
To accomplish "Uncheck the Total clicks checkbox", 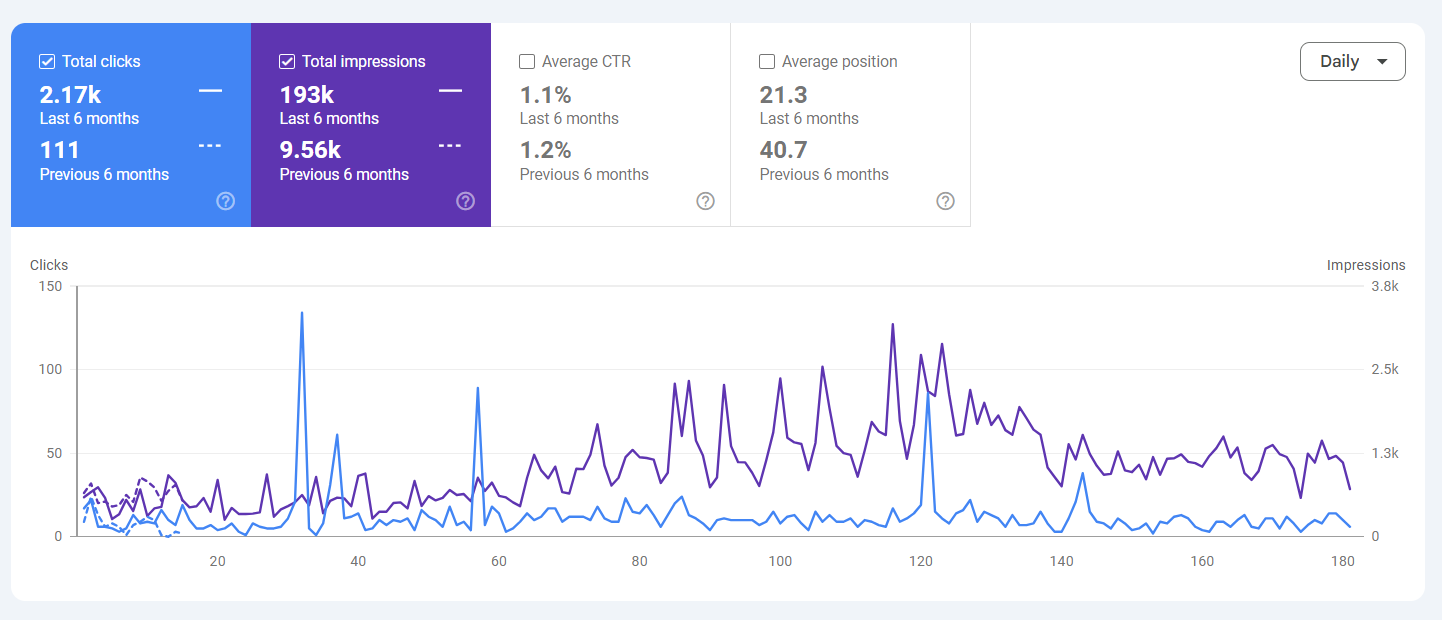I will click(x=47, y=62).
